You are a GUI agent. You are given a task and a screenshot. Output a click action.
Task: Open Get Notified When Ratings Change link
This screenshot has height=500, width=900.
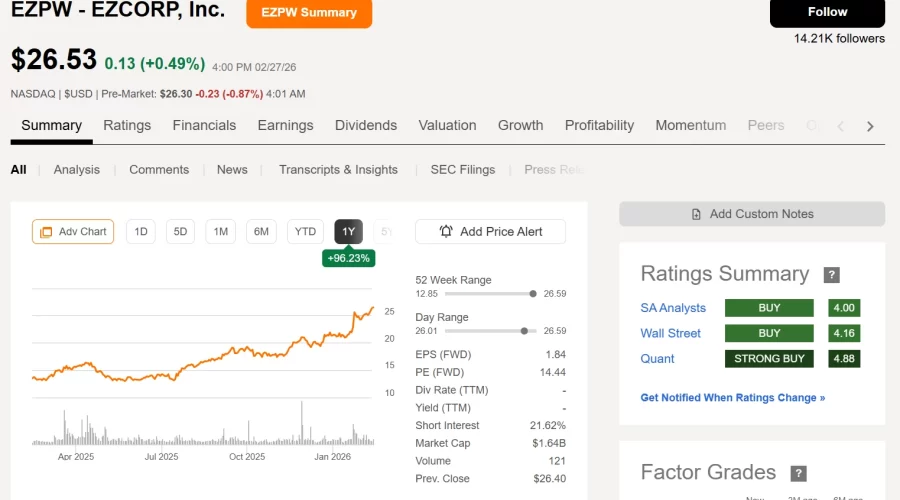pyautogui.click(x=732, y=397)
